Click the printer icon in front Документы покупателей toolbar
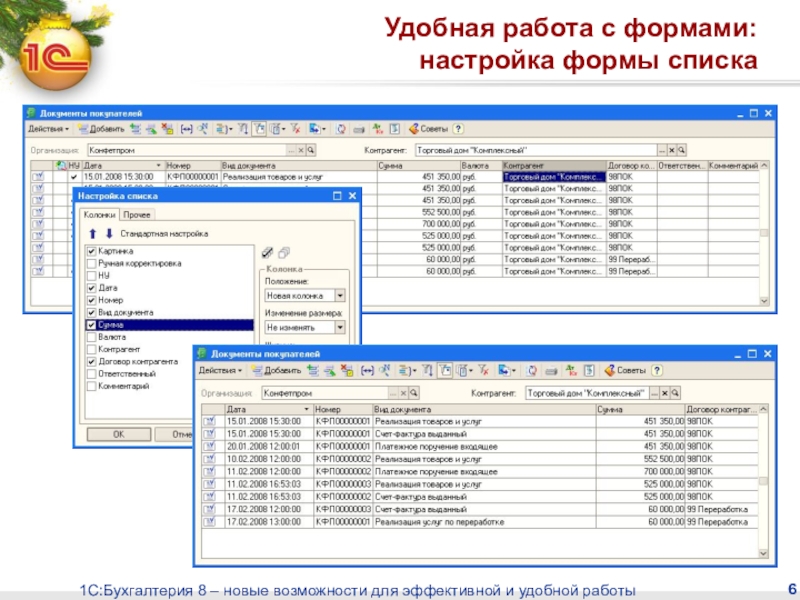The image size is (800, 600). point(551,371)
